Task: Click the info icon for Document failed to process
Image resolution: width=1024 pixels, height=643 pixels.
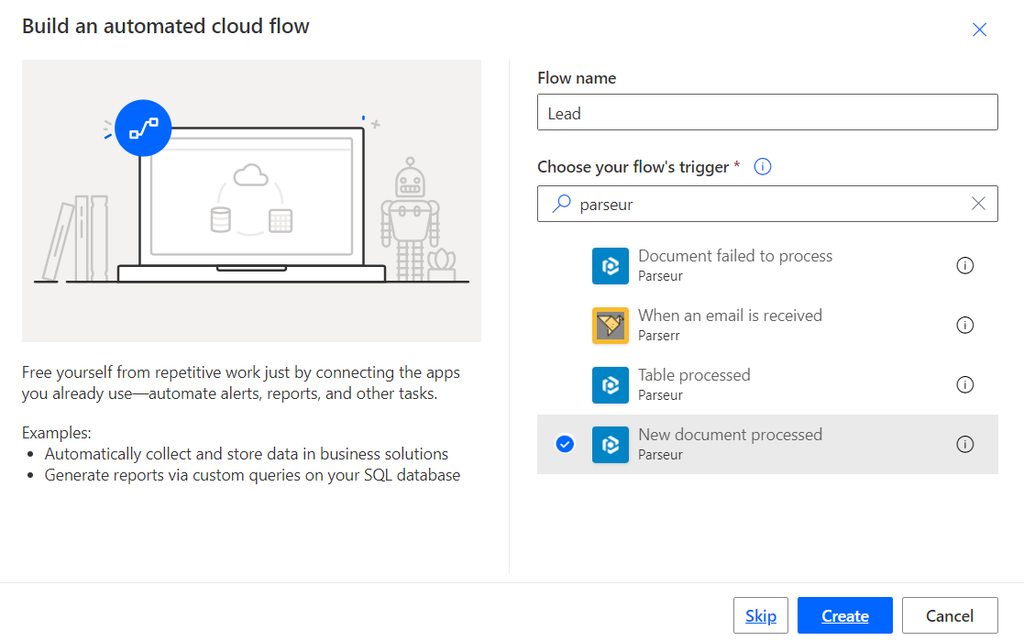Action: point(965,265)
